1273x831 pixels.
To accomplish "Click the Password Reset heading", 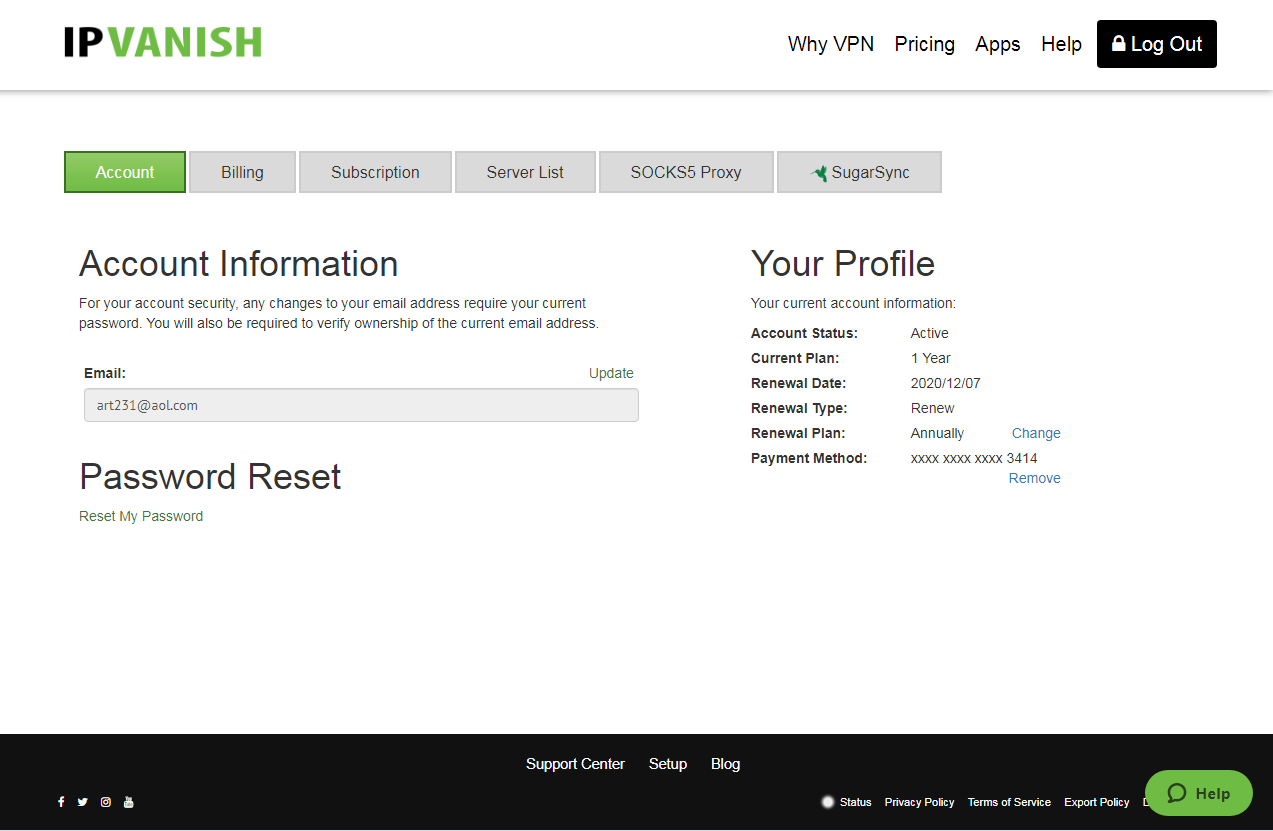I will point(210,477).
